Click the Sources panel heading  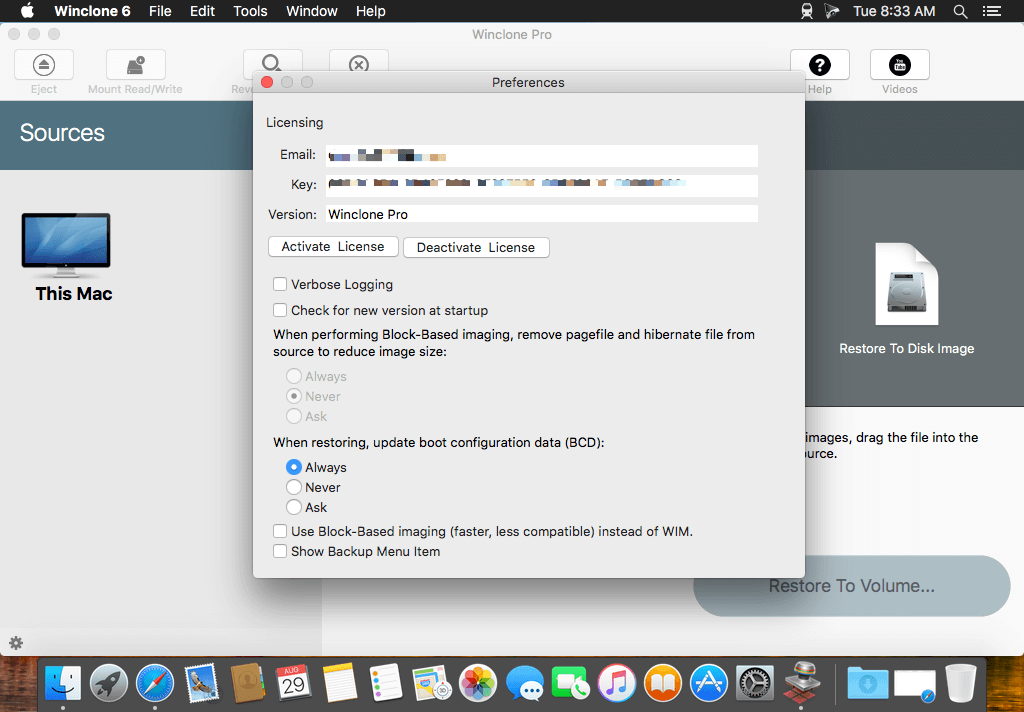coord(62,133)
